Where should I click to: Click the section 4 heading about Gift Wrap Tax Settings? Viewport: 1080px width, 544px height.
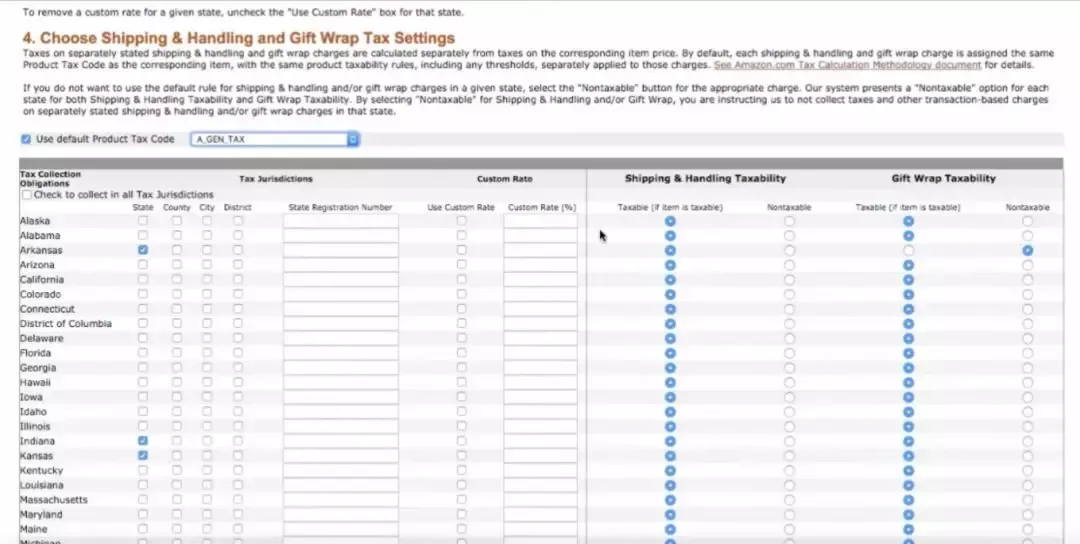238,38
